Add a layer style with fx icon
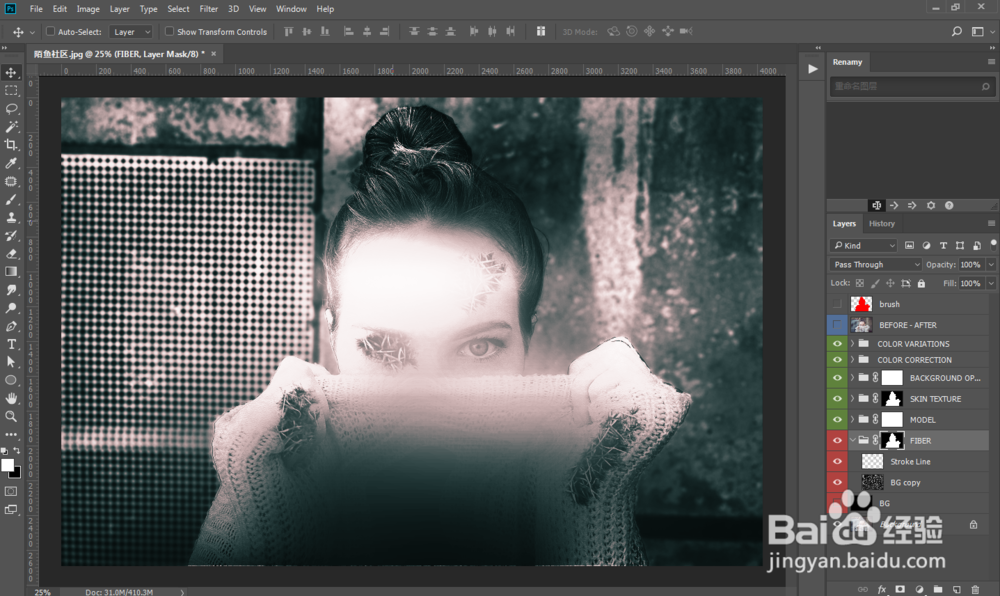This screenshot has width=1000, height=596. click(881, 590)
